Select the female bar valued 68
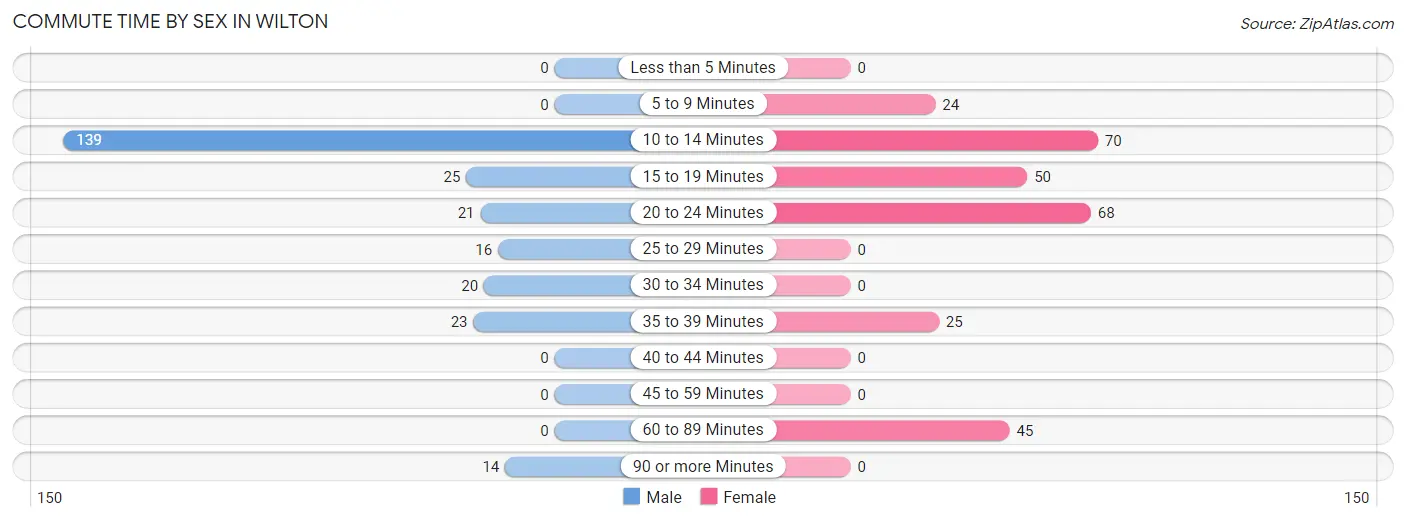The height and width of the screenshot is (522, 1406). pos(932,213)
